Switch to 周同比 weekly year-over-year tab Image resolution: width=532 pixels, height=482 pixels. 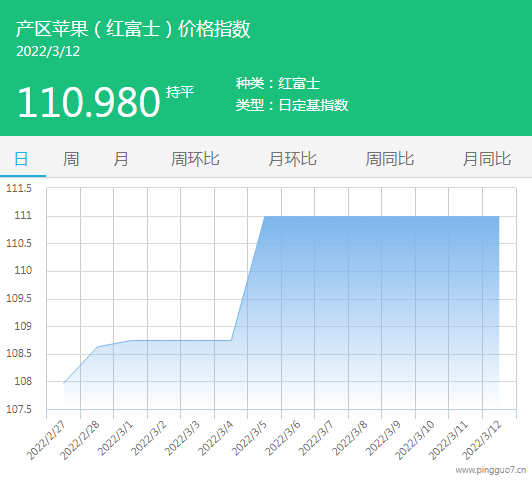(390, 159)
